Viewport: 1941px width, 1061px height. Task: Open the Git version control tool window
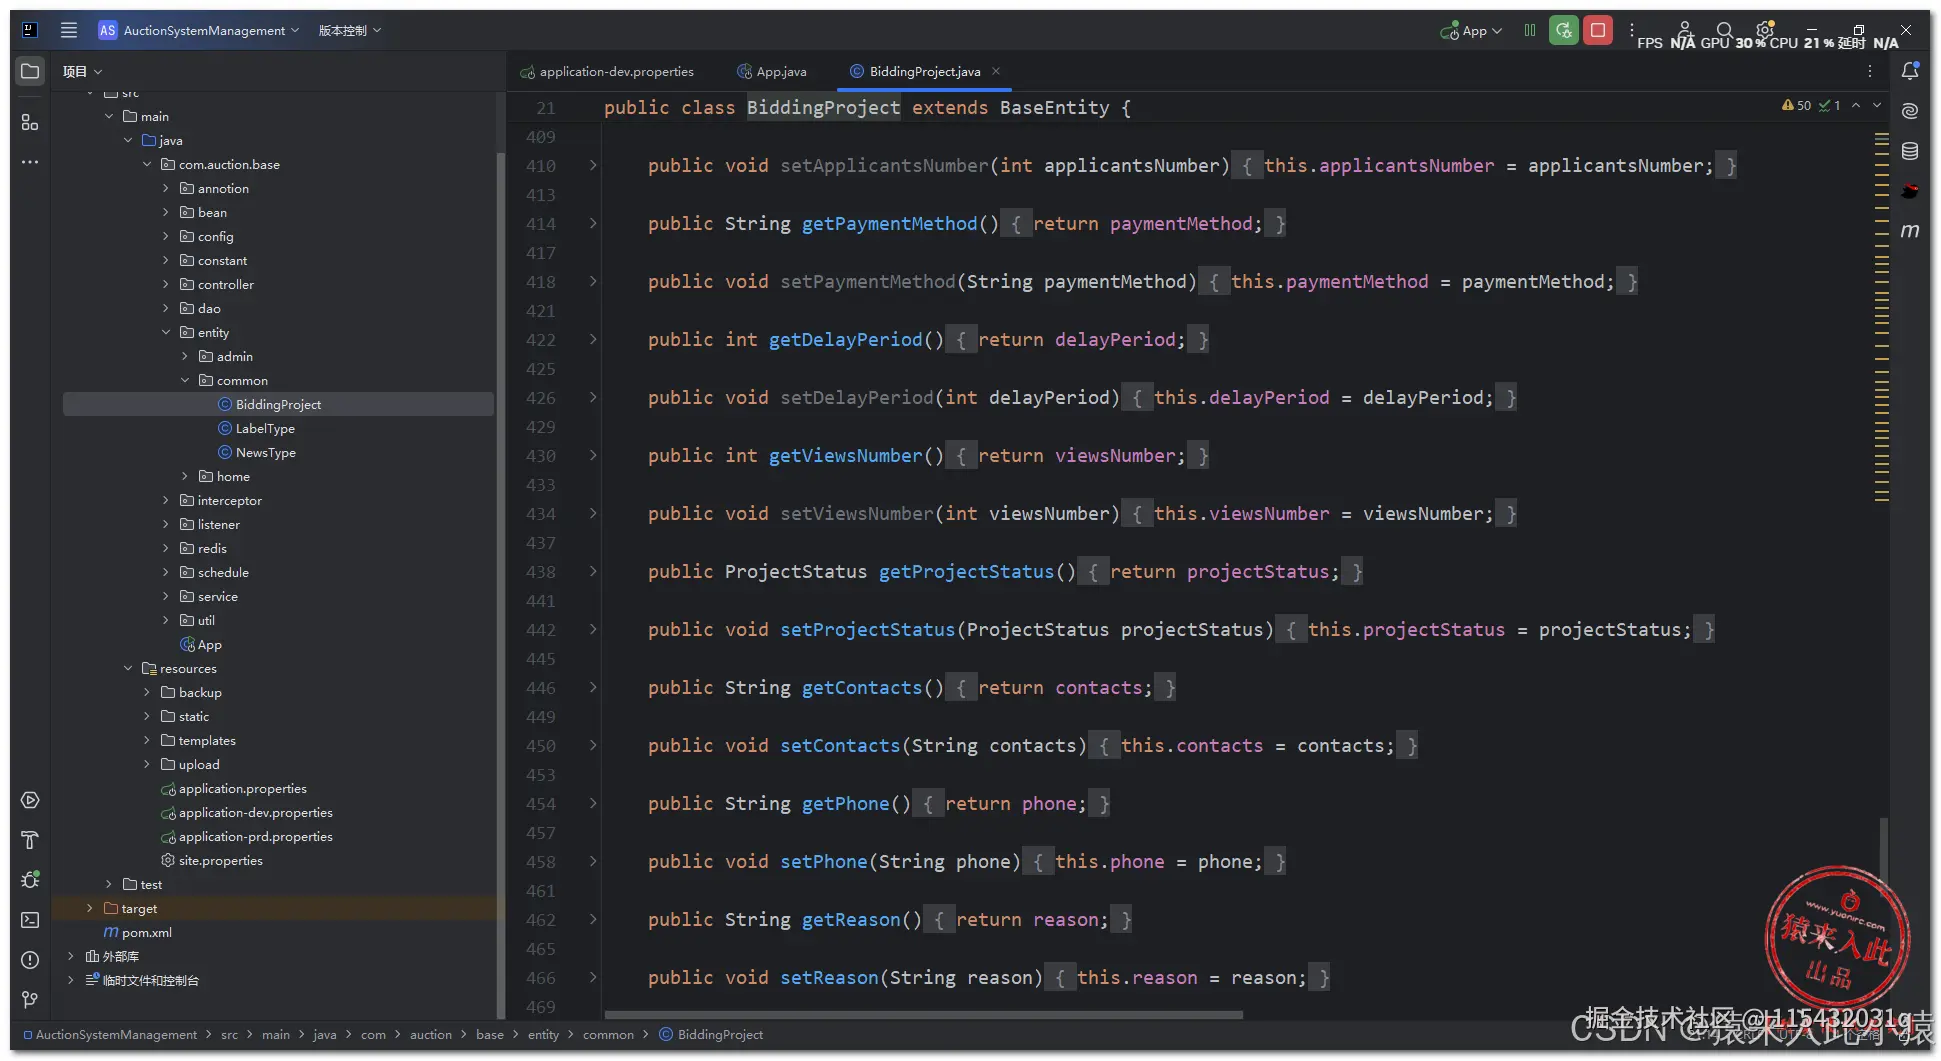click(x=30, y=1000)
